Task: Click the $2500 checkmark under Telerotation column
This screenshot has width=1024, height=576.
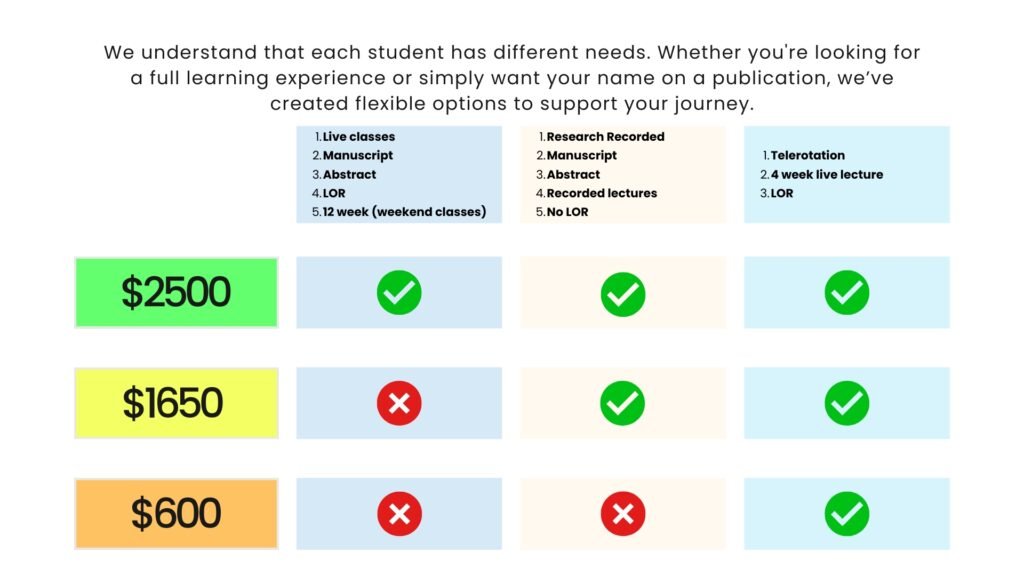Action: click(x=847, y=292)
